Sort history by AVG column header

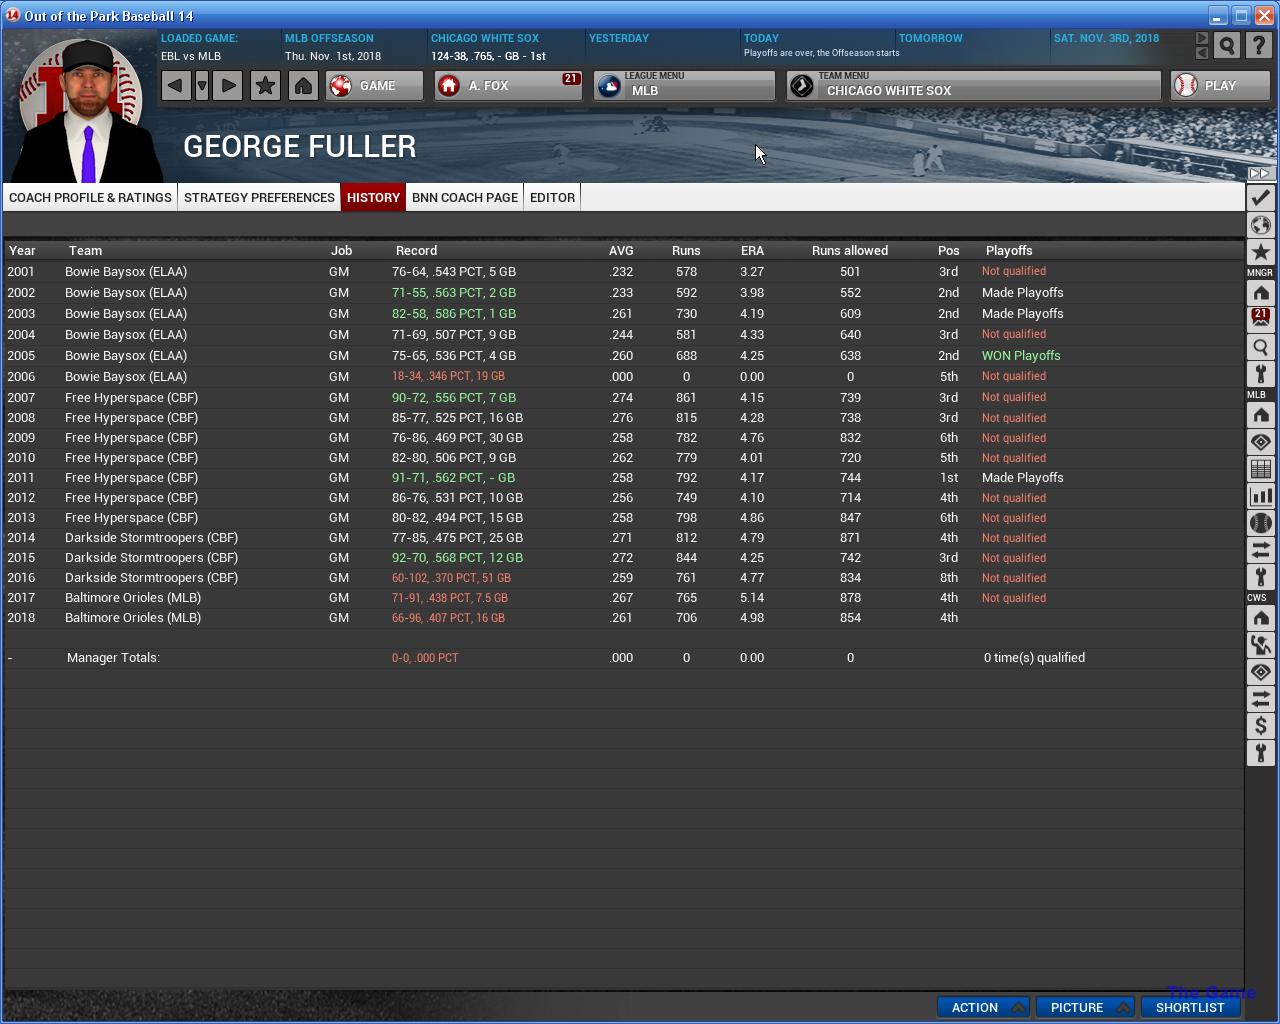click(x=621, y=251)
